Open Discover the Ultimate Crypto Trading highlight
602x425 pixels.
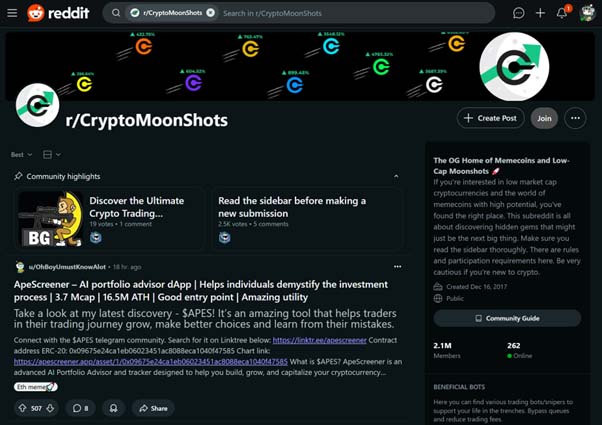click(x=136, y=207)
